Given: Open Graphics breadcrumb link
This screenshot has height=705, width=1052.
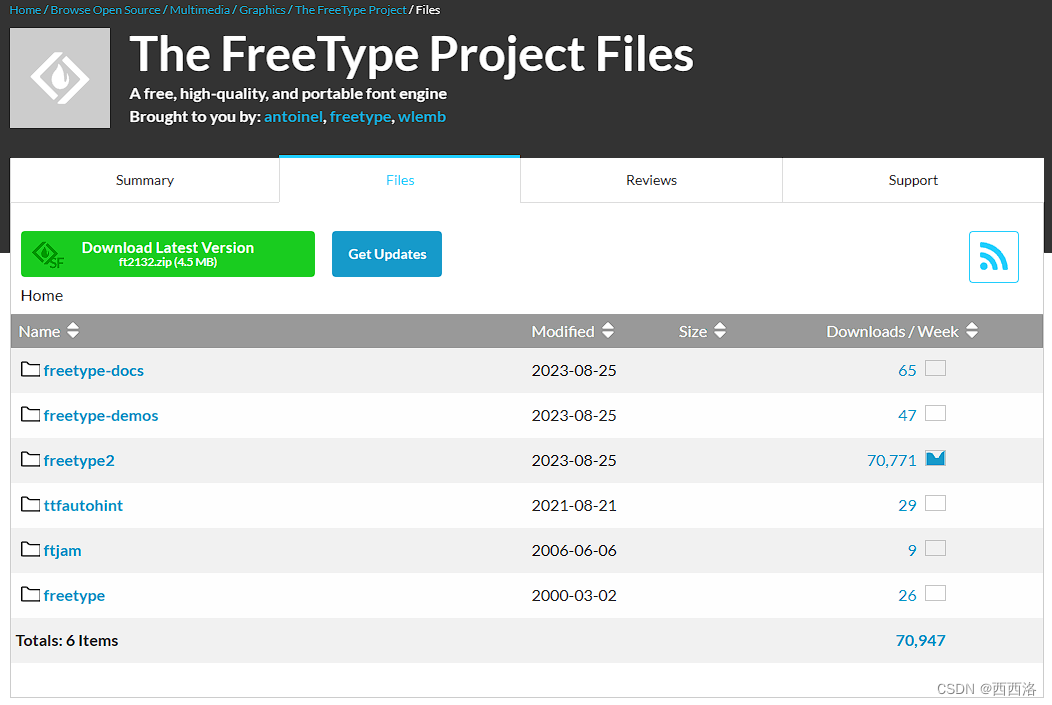Looking at the screenshot, I should [262, 9].
